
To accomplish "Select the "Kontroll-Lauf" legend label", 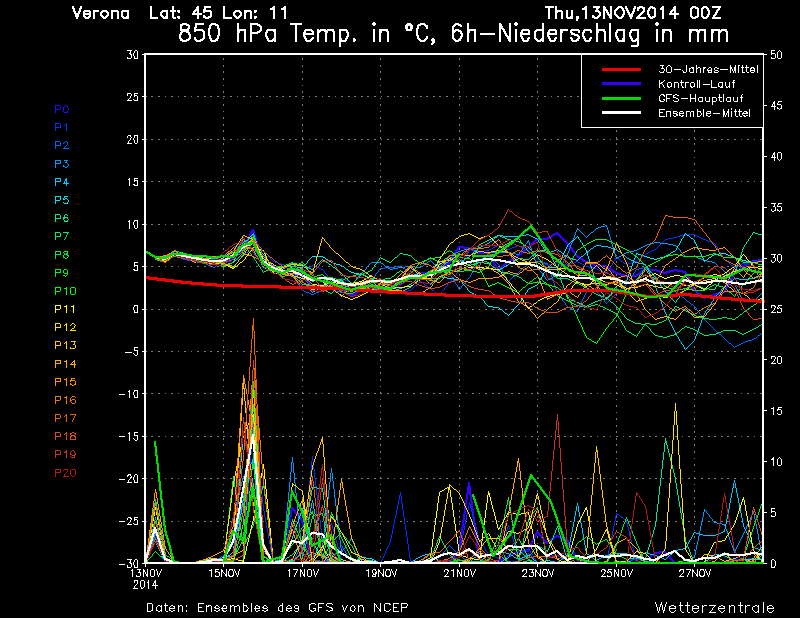I will 696,84.
